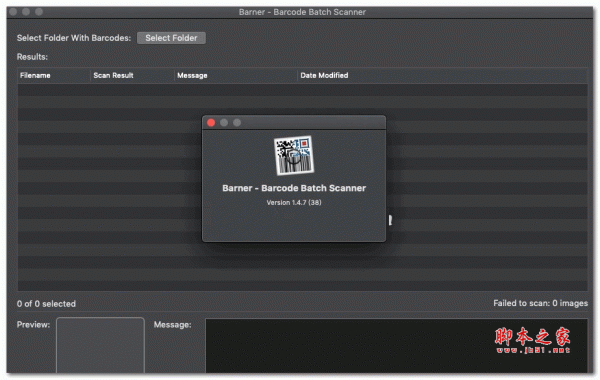Click the About dialog zoom button
600x380 pixels.
tap(237, 122)
